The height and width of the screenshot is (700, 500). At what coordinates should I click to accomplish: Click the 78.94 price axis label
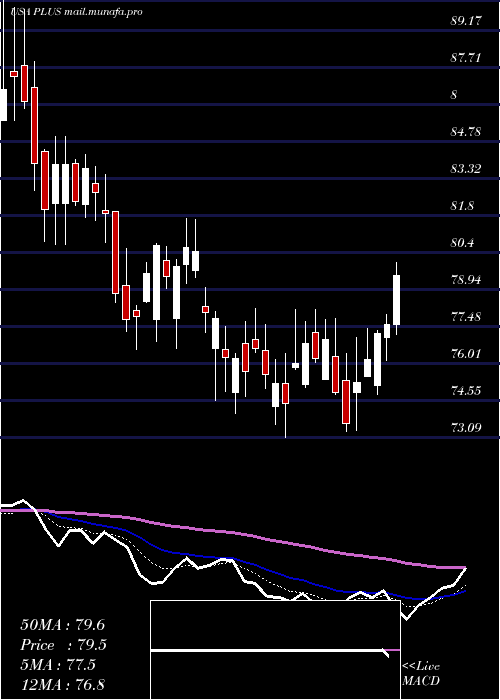(x=466, y=280)
